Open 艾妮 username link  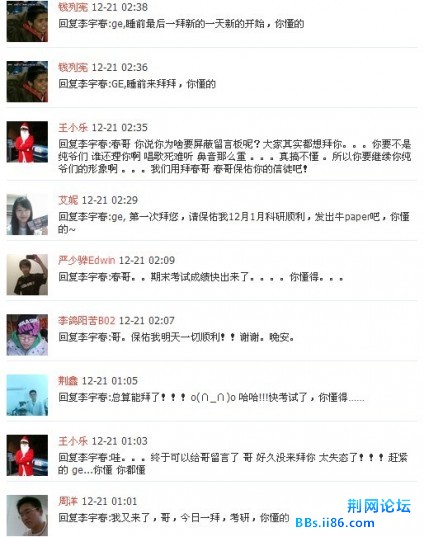click(68, 200)
